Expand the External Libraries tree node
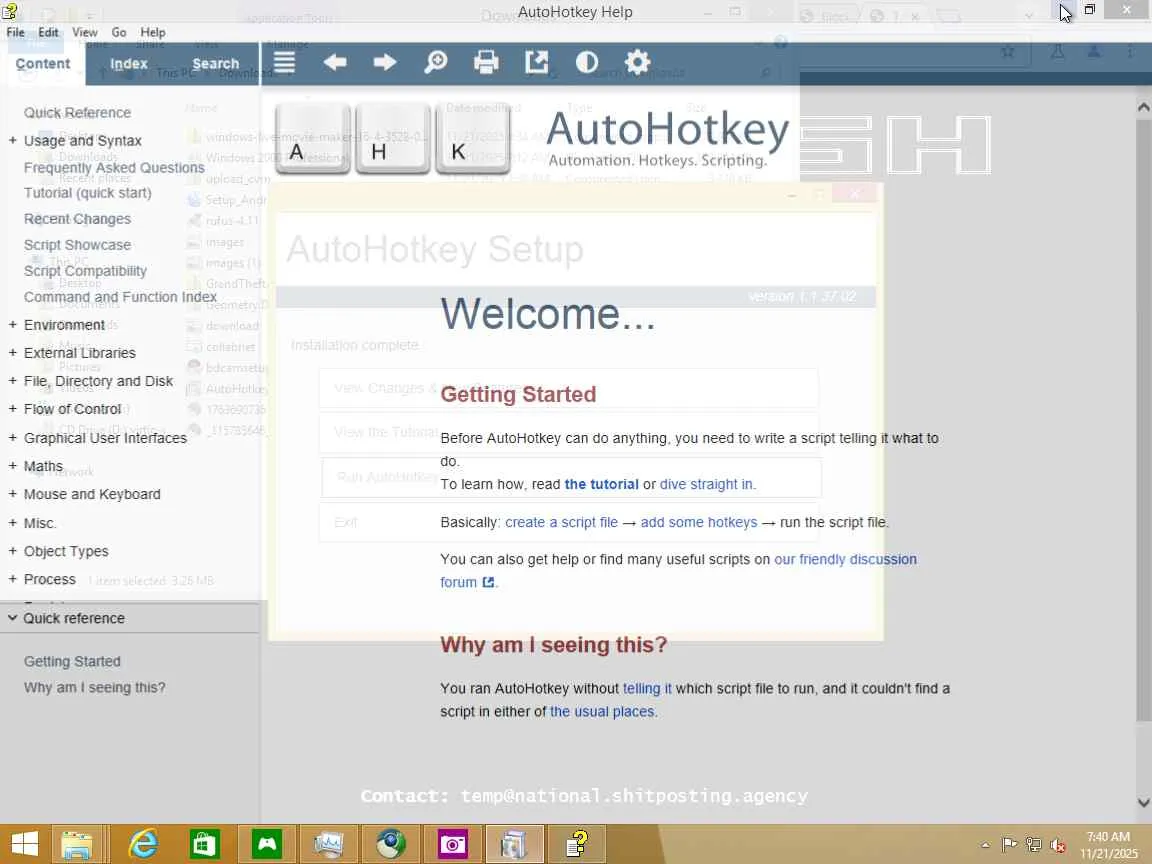 click(x=12, y=353)
